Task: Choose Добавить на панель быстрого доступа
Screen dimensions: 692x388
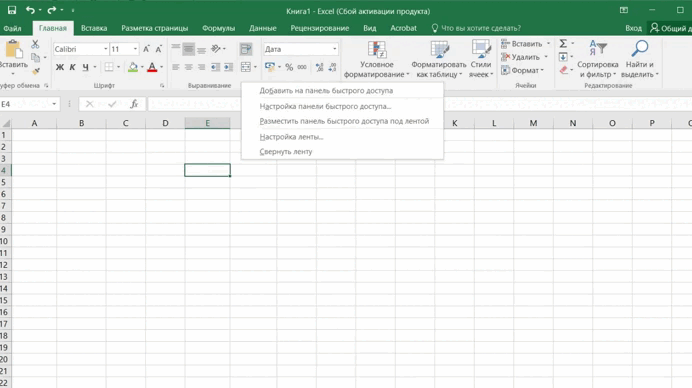Action: (342, 90)
